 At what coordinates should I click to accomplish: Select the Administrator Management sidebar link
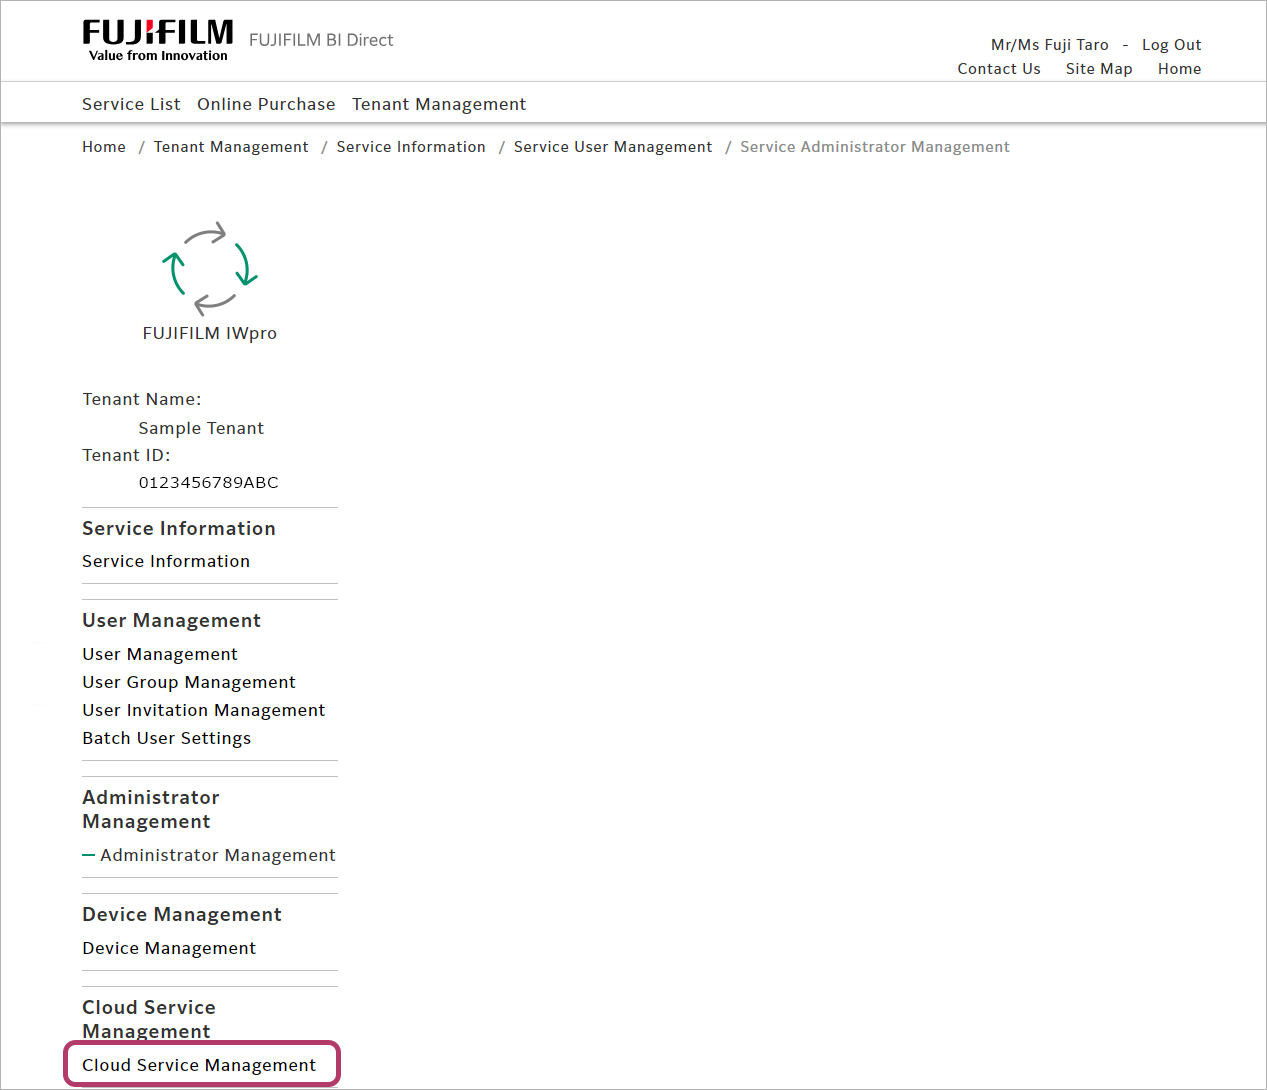[x=218, y=855]
